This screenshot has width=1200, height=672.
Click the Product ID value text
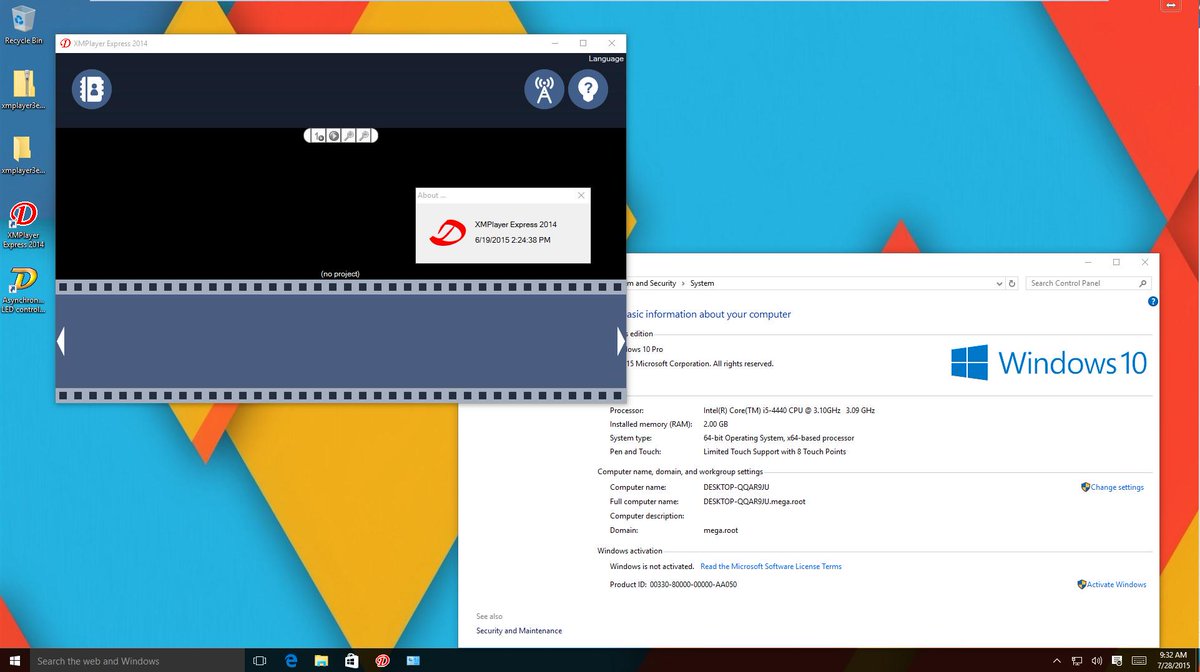(x=693, y=585)
